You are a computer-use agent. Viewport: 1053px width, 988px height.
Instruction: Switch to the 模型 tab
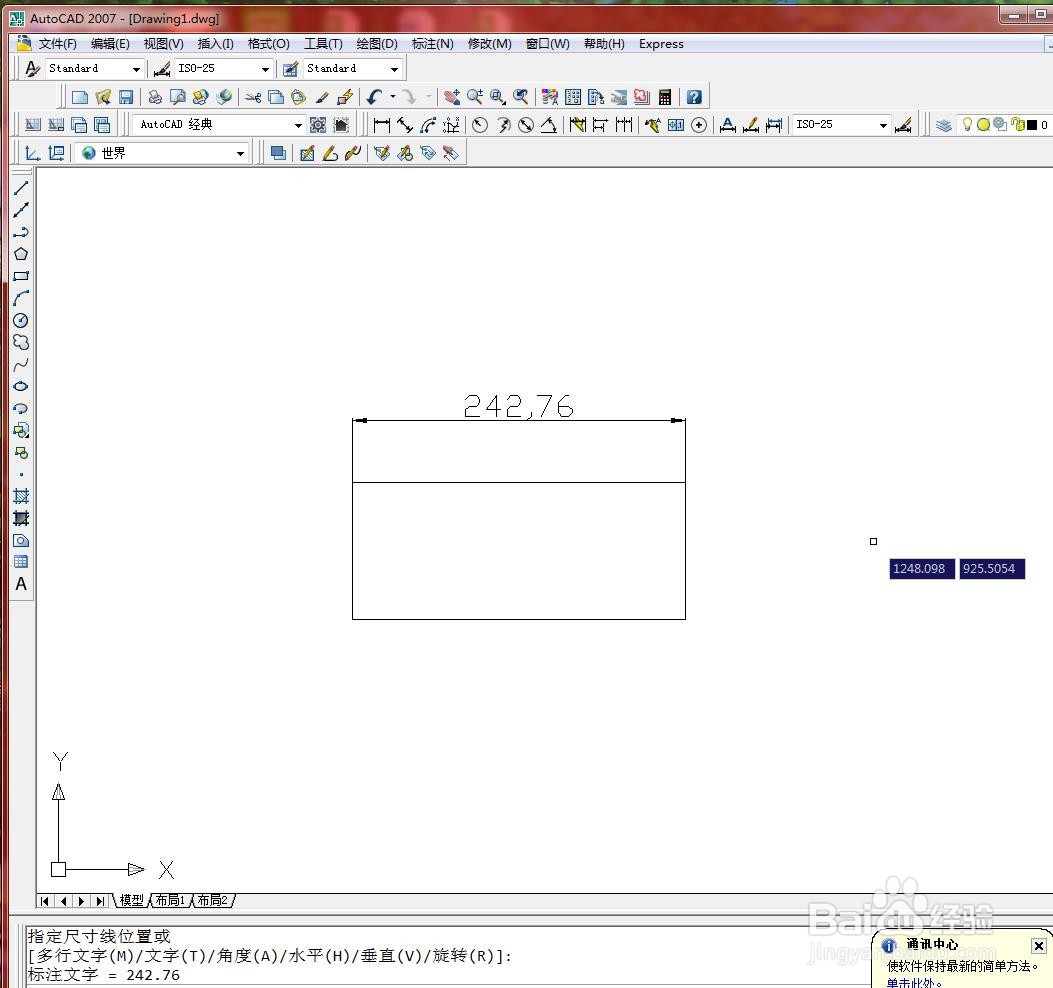[132, 900]
